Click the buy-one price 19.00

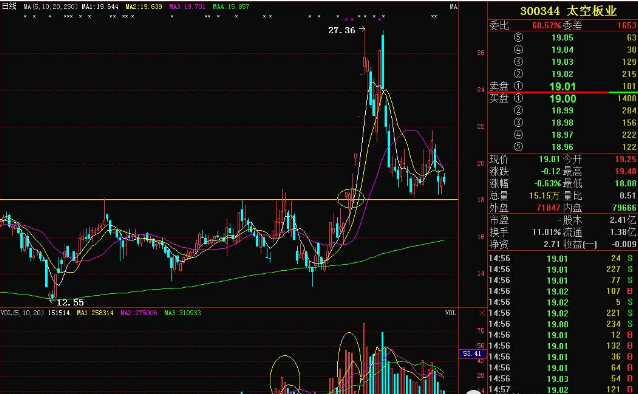[563, 98]
